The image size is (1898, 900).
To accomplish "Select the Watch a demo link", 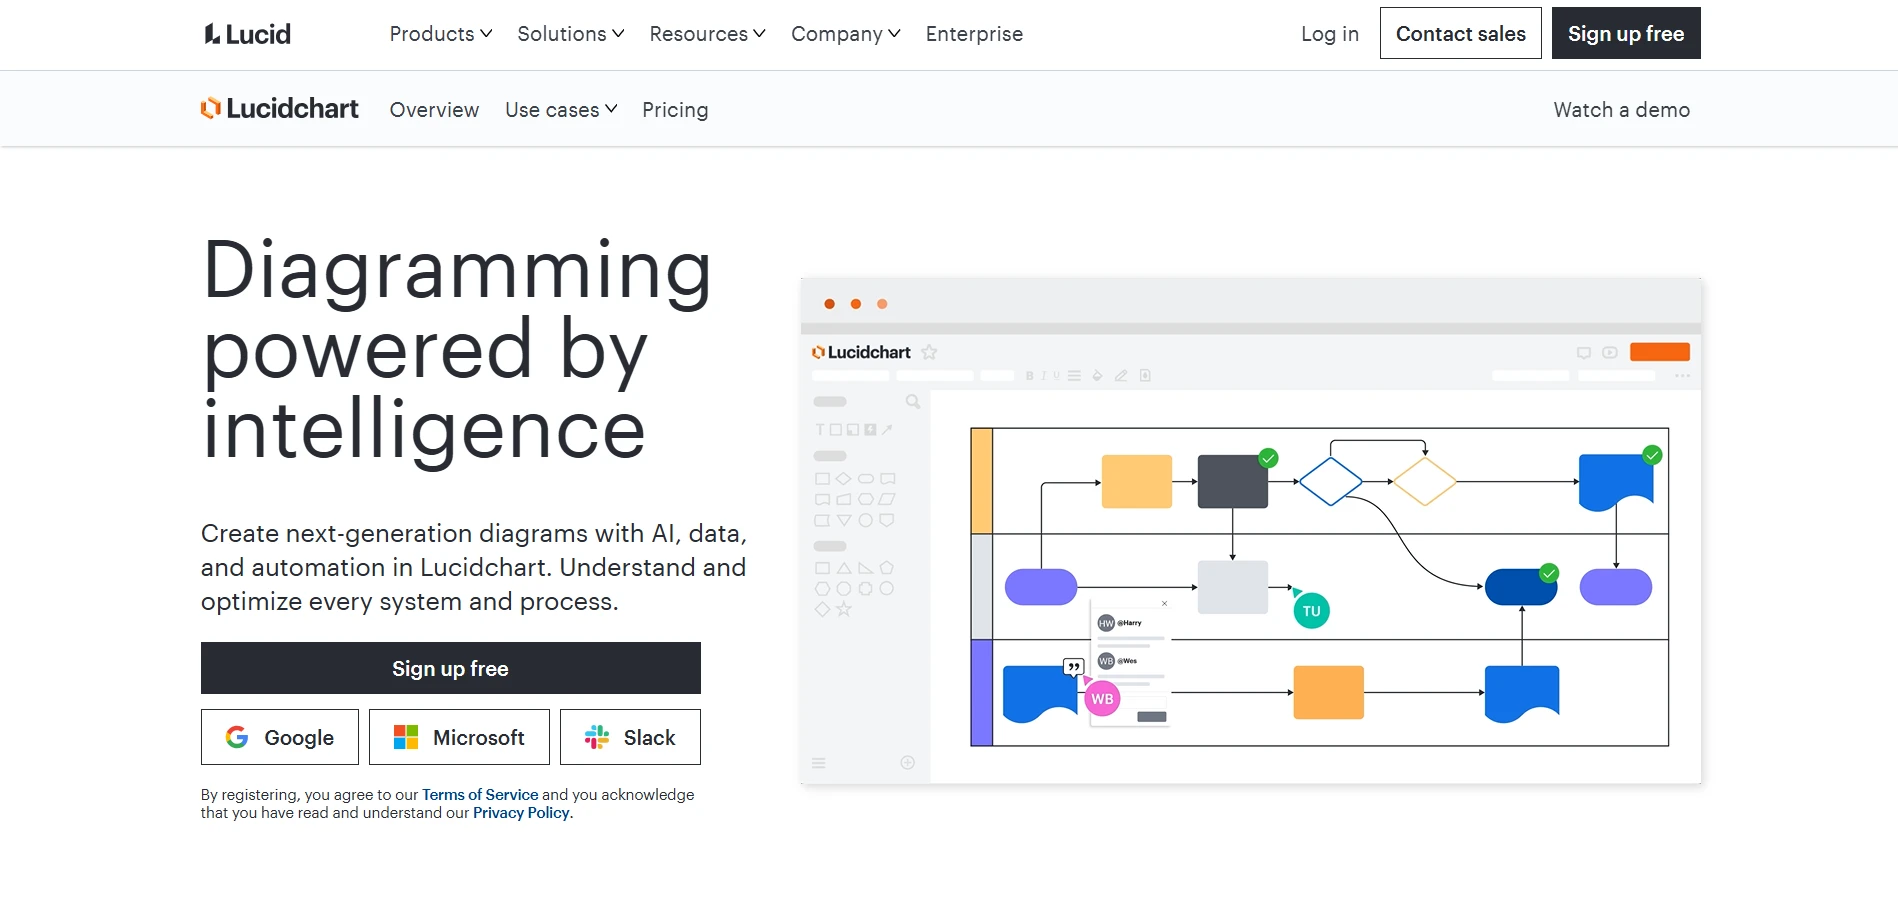I will click(1622, 110).
